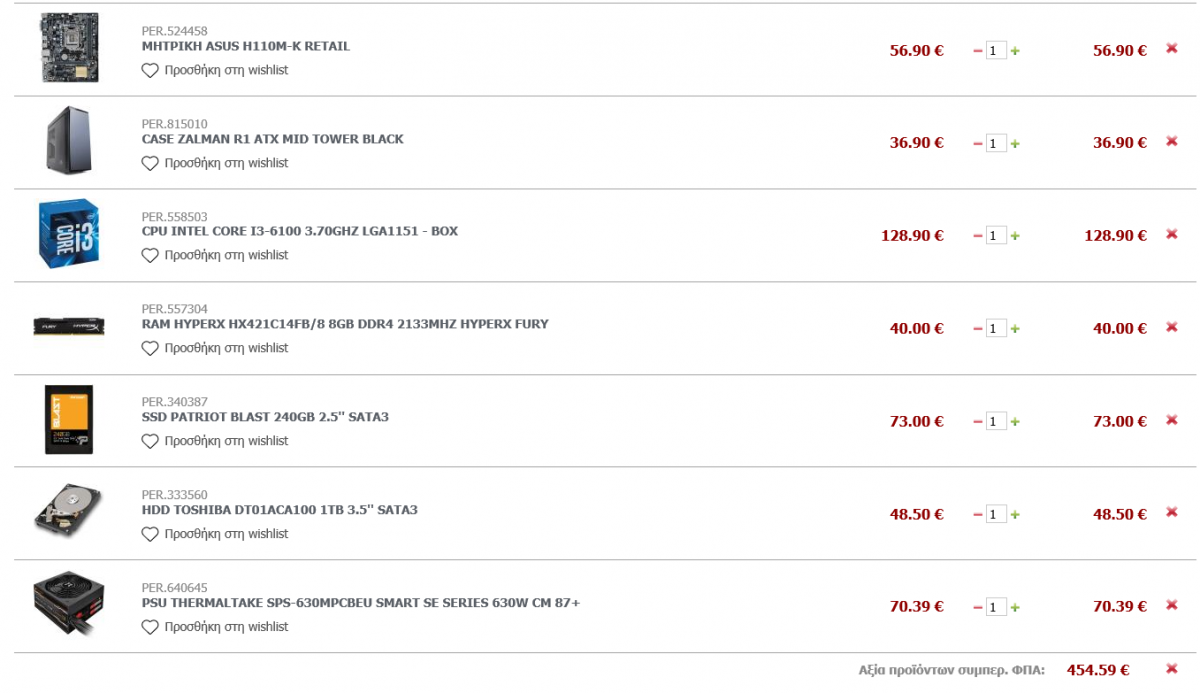This screenshot has height=693, width=1200.
Task: Increase quantity of HyperX Fury RAM
Action: 1015,329
